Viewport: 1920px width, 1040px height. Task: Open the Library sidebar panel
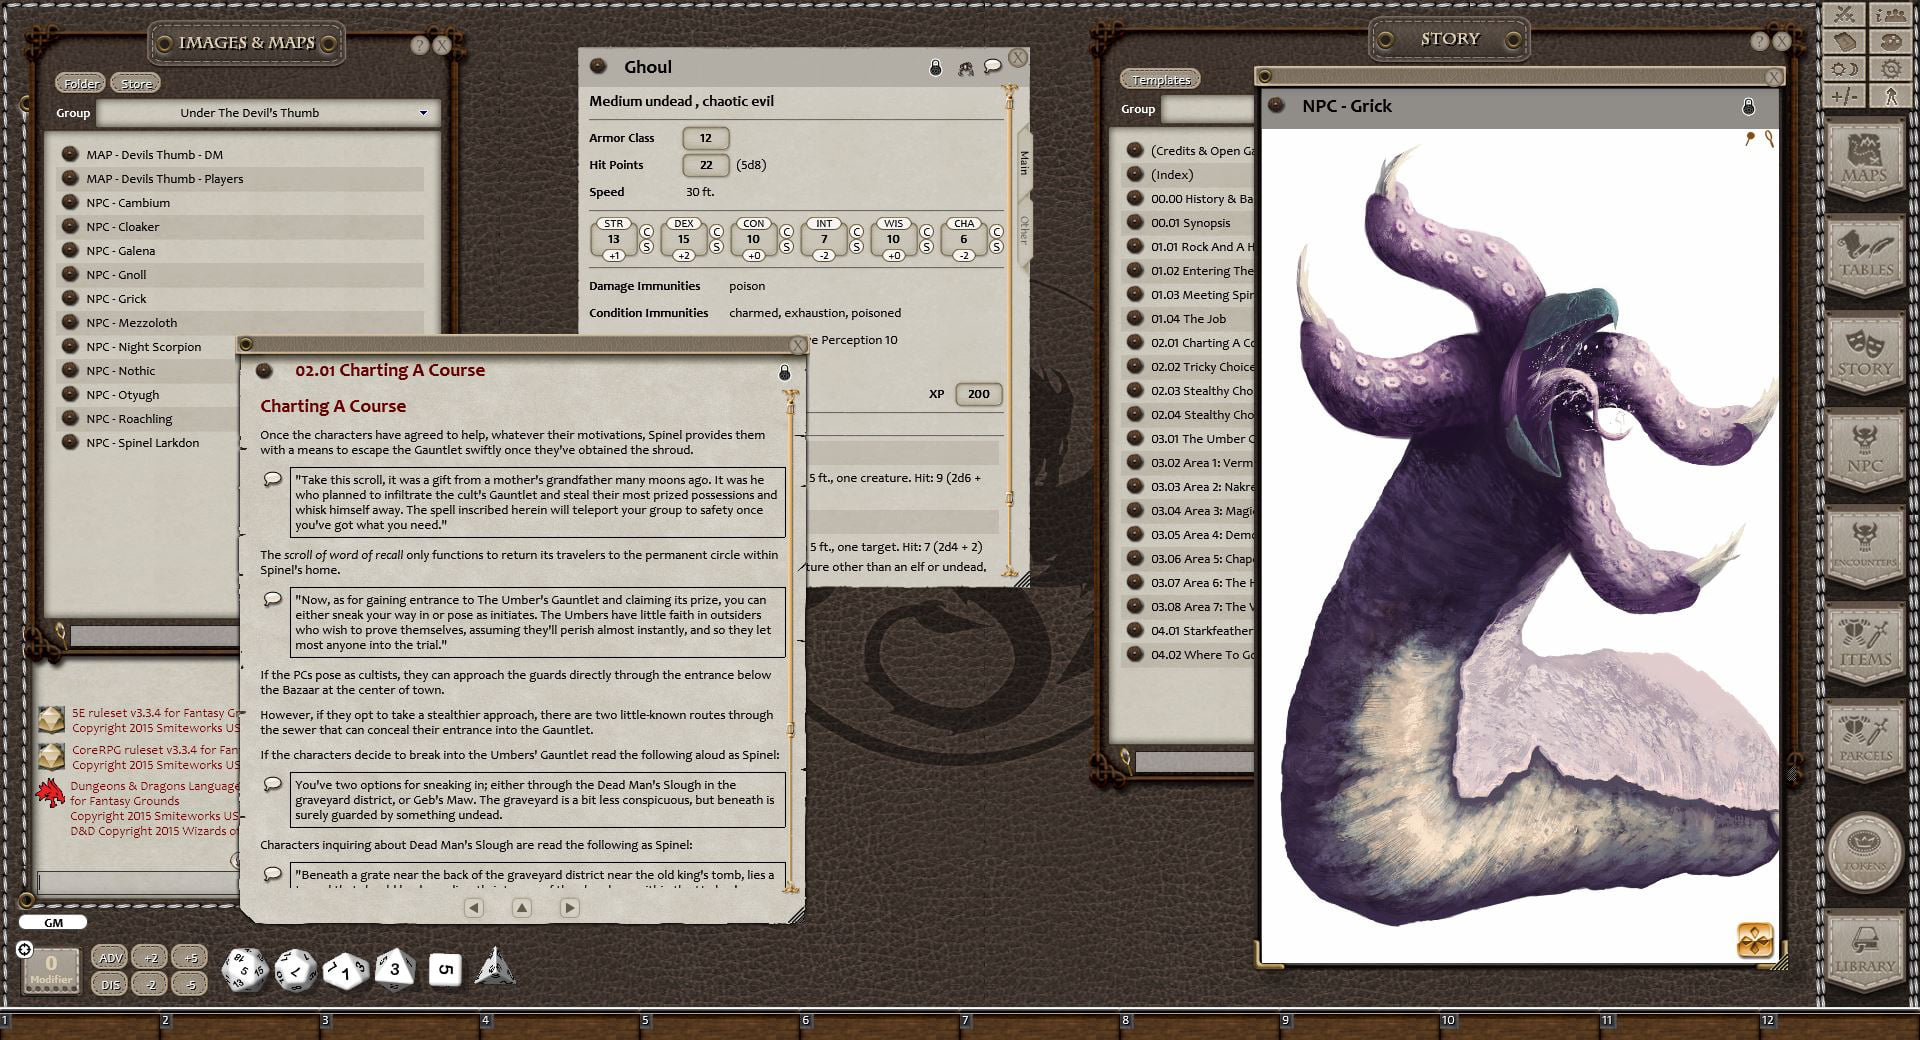click(1865, 950)
